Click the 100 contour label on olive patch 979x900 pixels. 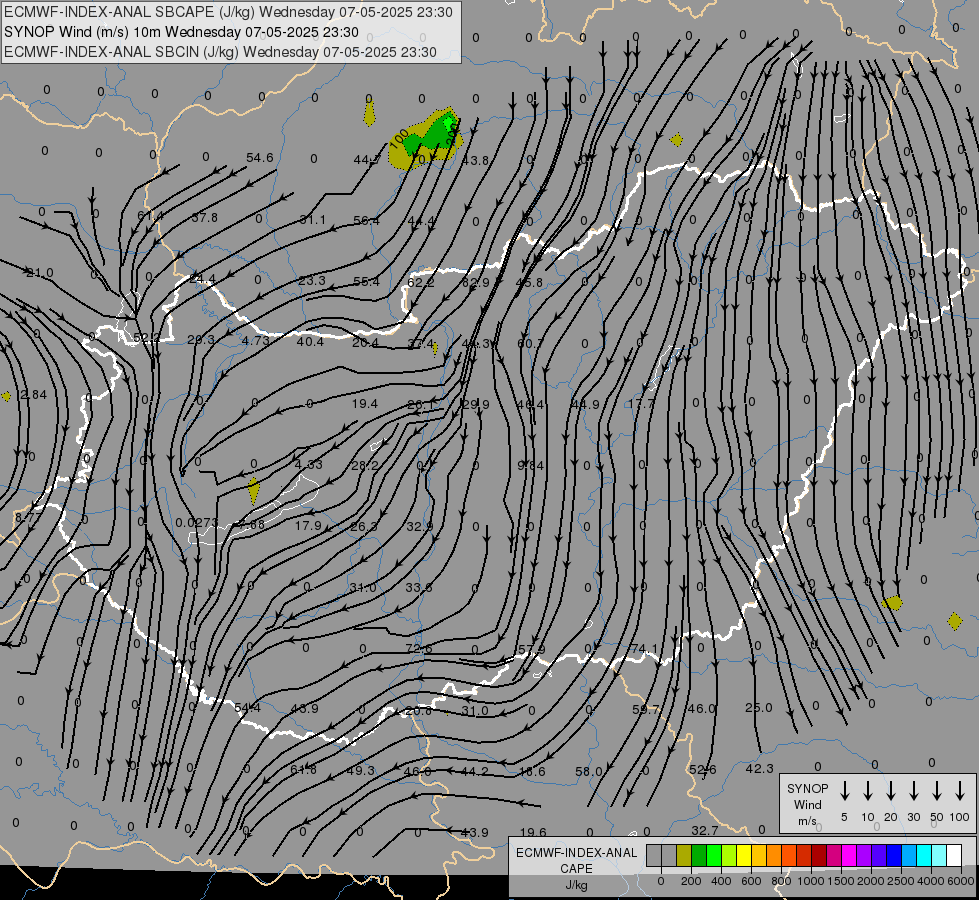tap(398, 138)
